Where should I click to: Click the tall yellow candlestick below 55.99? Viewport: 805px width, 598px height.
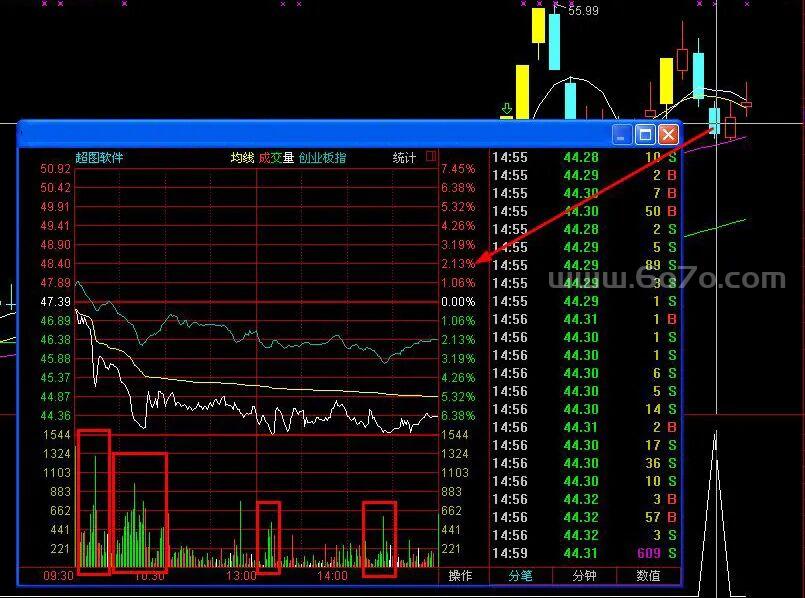(538, 26)
